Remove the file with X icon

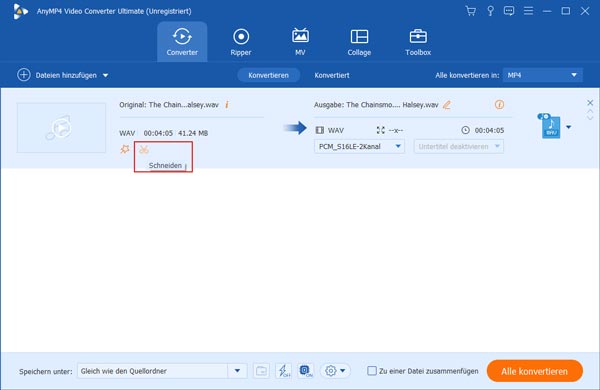[x=590, y=103]
